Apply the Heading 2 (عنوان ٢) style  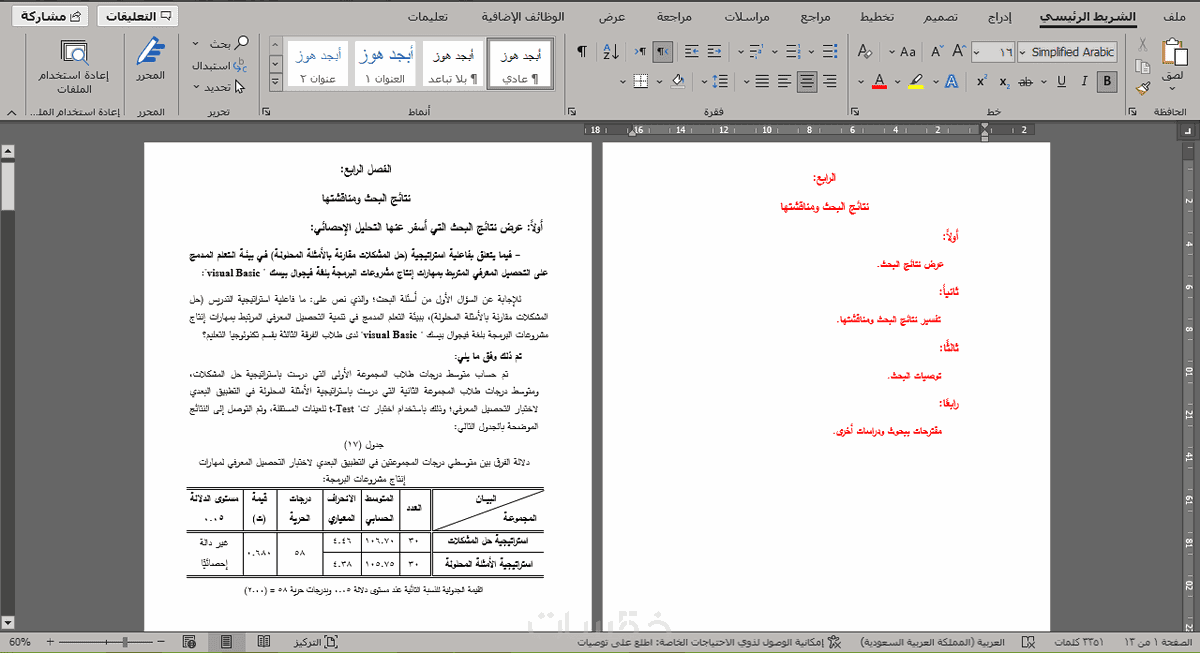pyautogui.click(x=320, y=65)
